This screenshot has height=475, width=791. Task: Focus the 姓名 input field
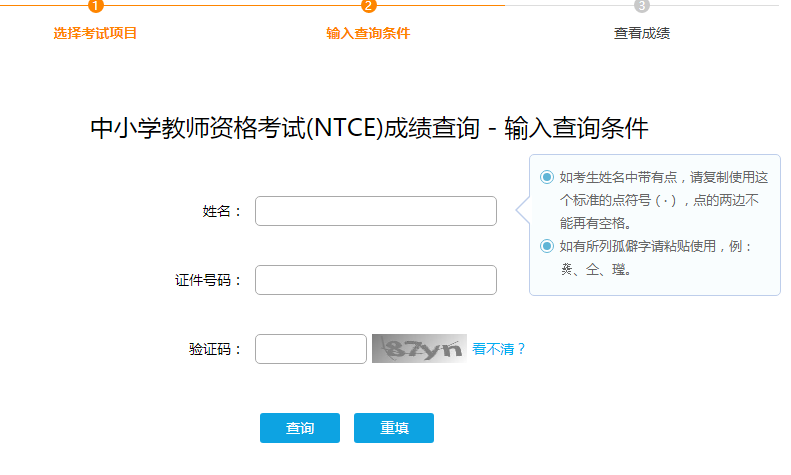coord(376,211)
